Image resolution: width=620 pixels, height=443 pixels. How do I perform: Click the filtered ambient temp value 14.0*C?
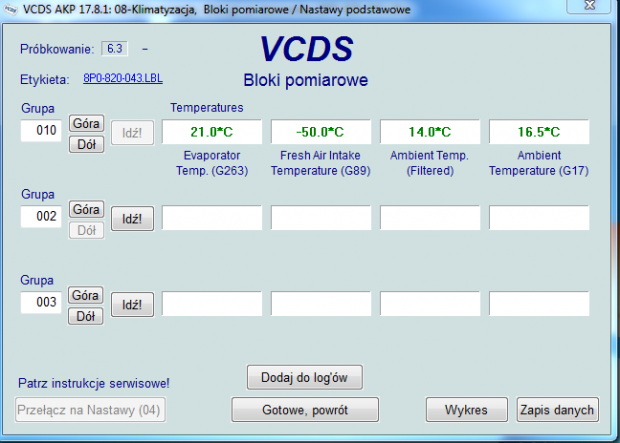tap(430, 132)
